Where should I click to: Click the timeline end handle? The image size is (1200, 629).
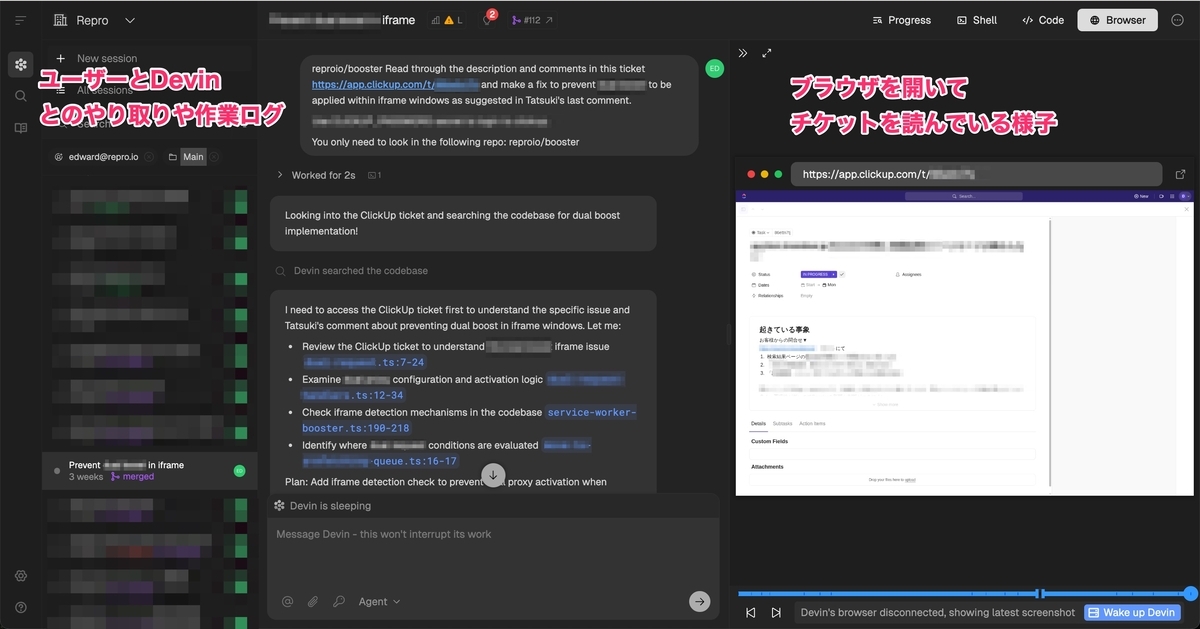[x=1190, y=594]
